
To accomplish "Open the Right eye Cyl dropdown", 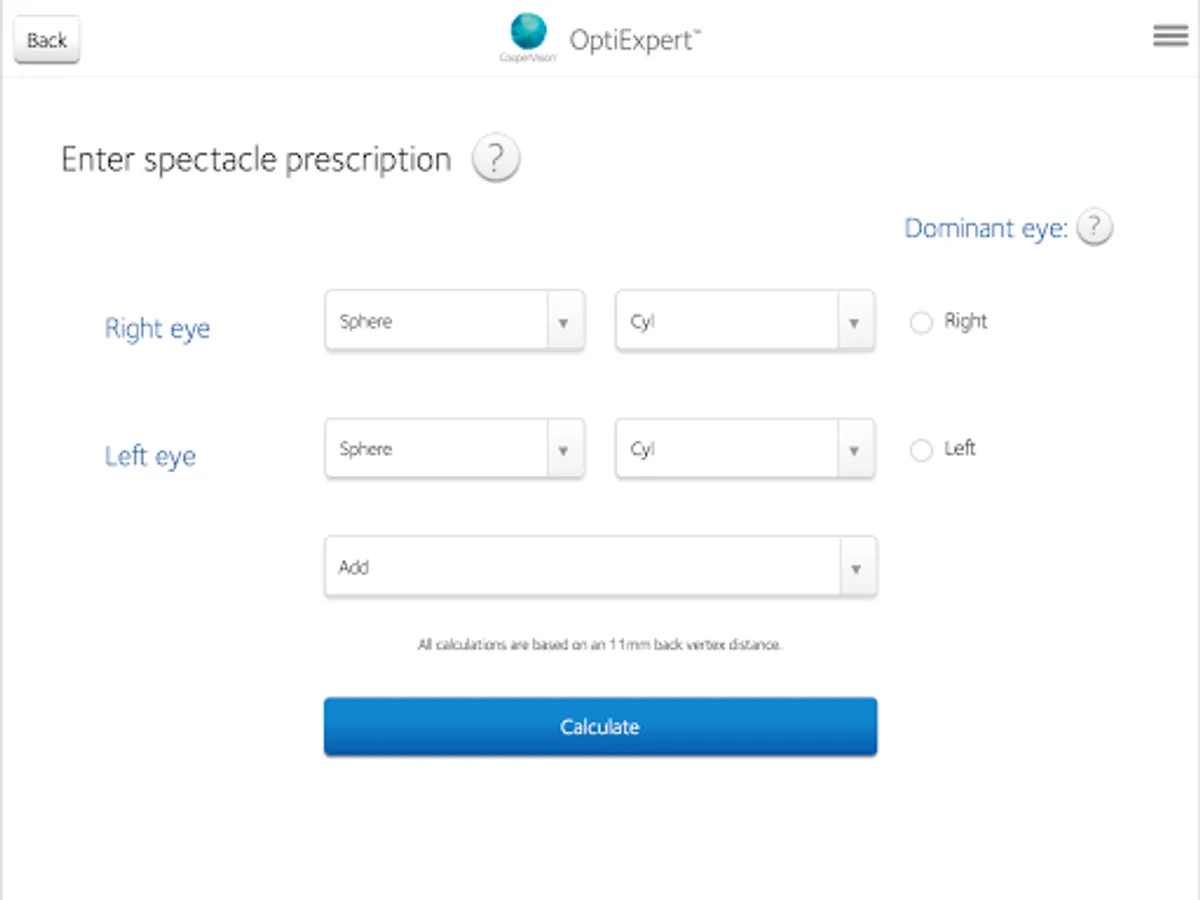I will 726,322.
